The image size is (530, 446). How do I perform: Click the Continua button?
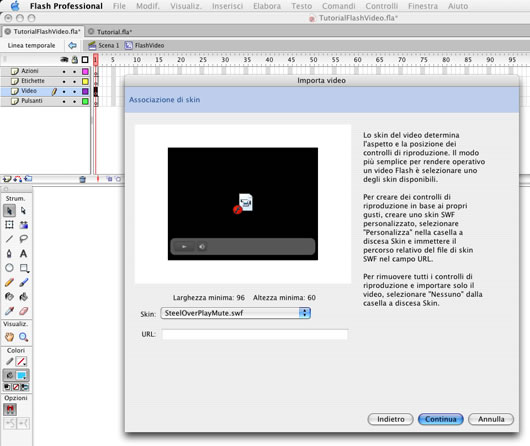click(x=440, y=419)
